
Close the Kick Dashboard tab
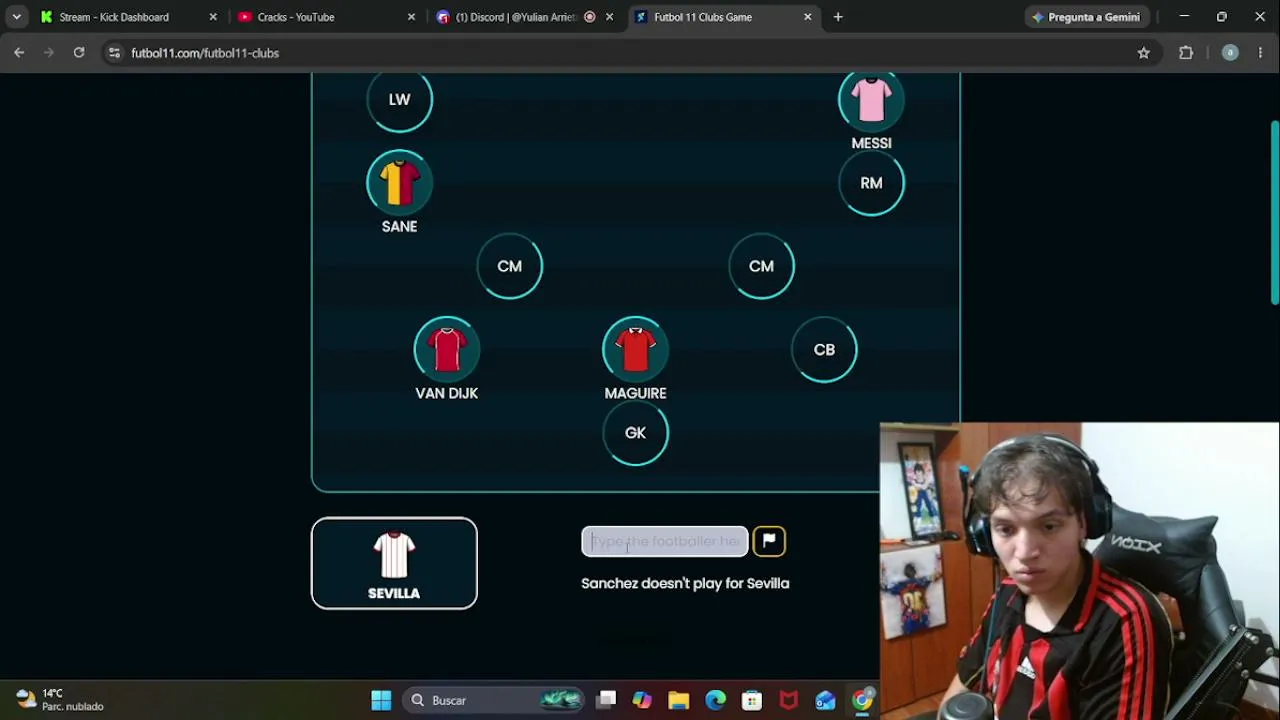(213, 17)
